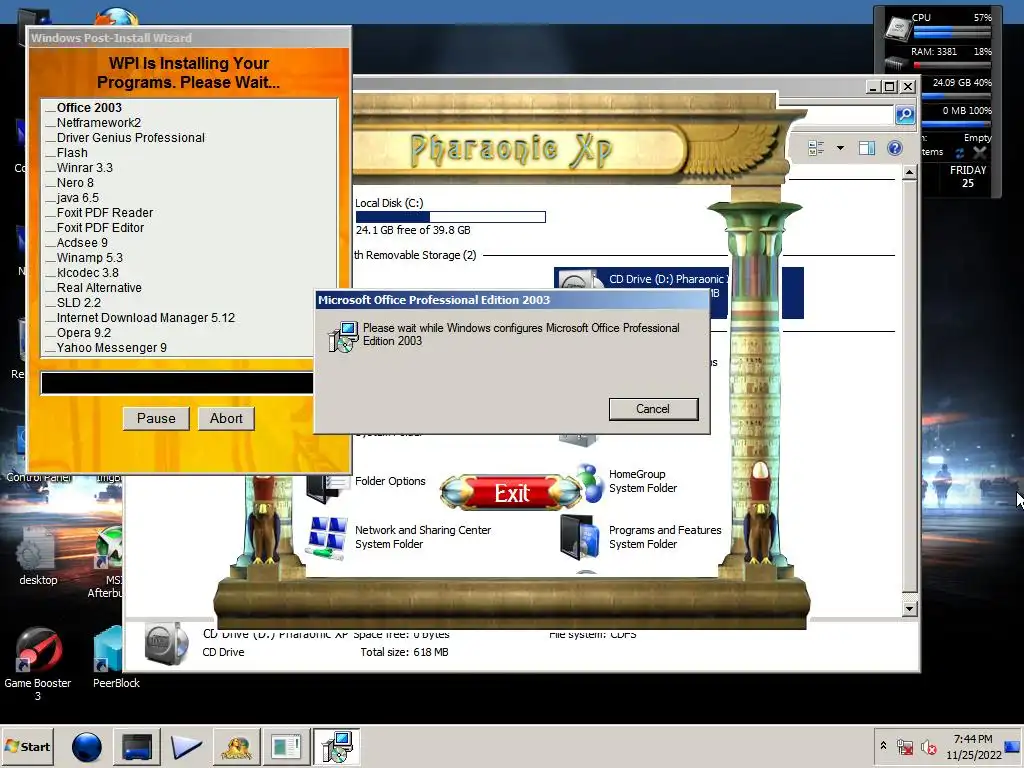This screenshot has height=768, width=1024.
Task: Click the blue arrow taskbar icon
Action: (186, 746)
